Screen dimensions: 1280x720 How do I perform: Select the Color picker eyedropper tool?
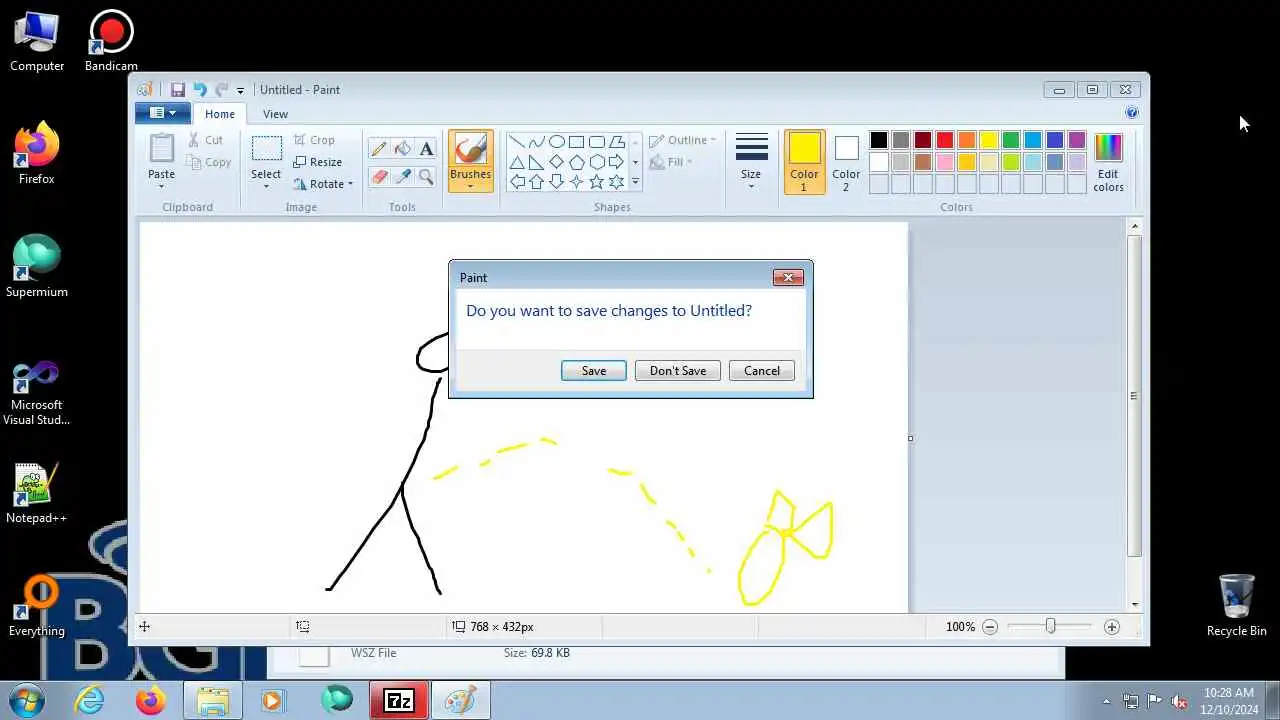pos(403,177)
